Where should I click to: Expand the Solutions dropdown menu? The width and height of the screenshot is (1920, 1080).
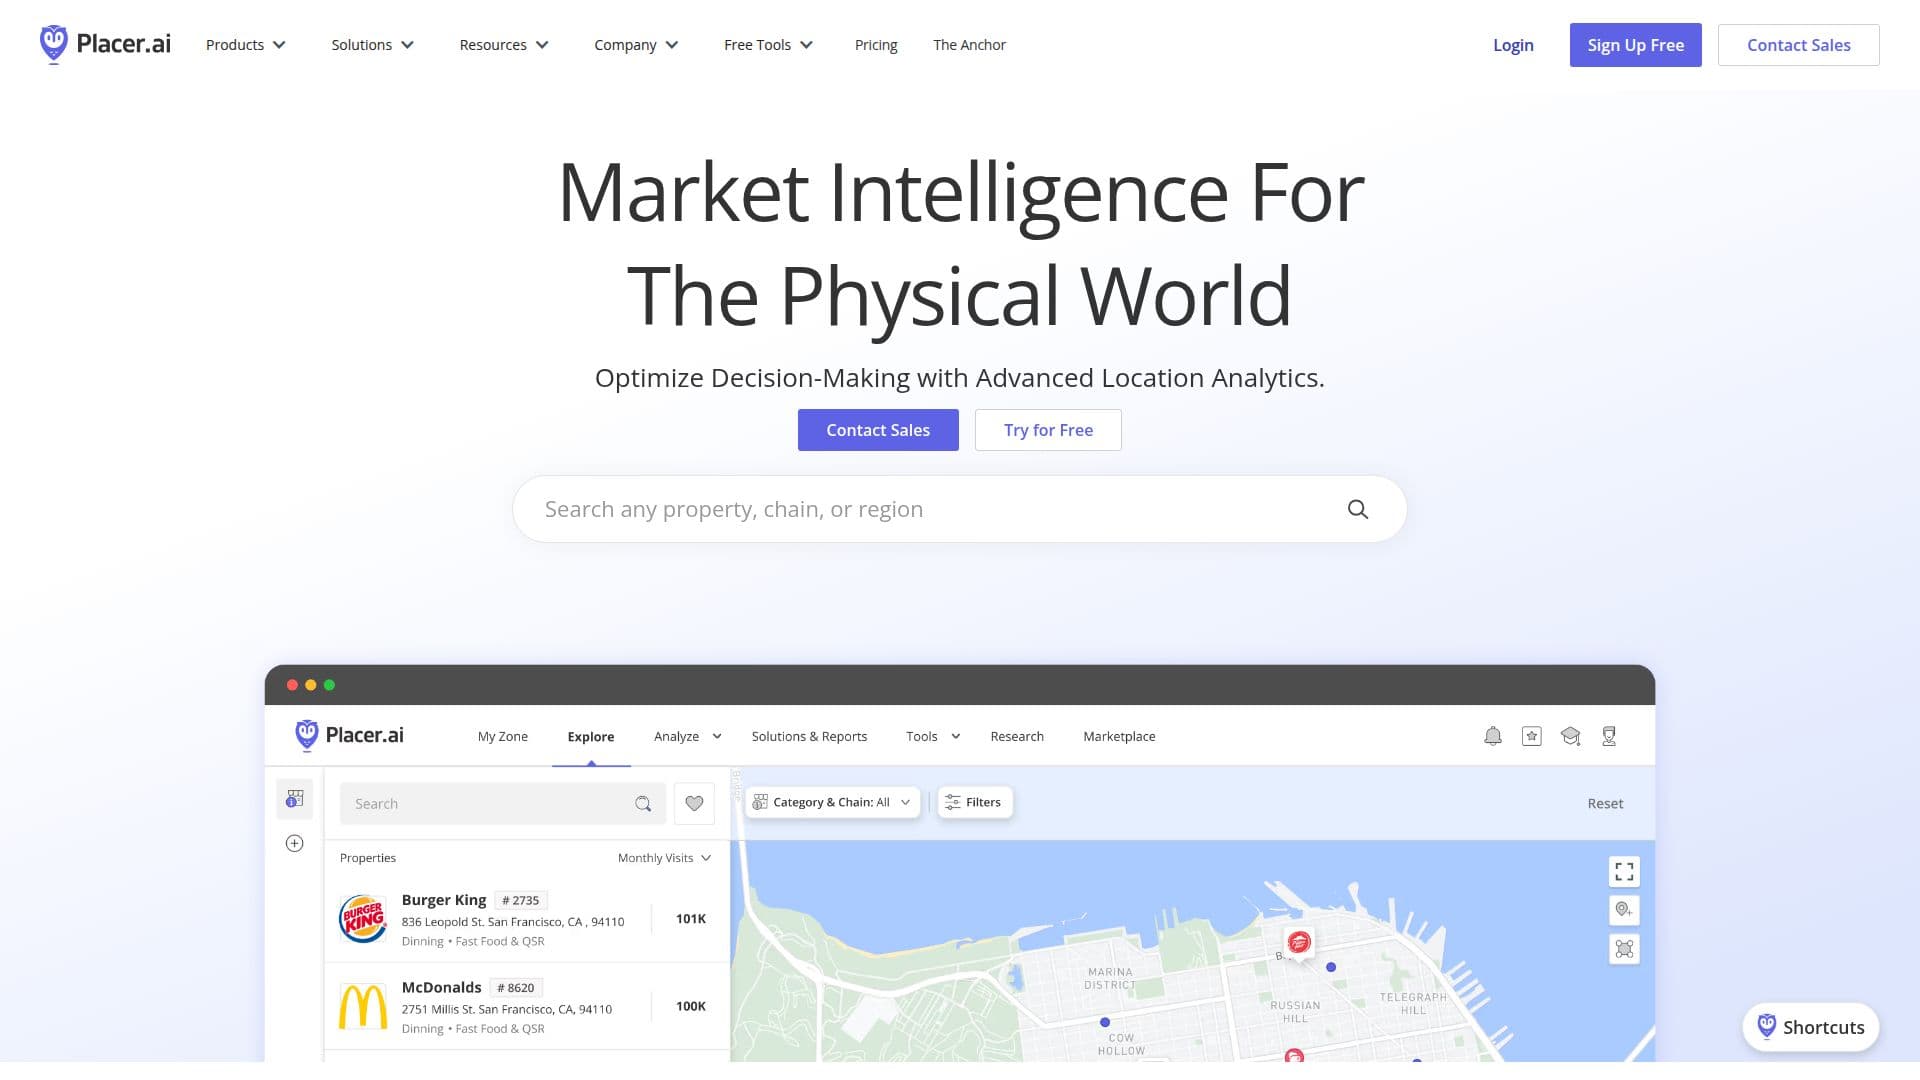(x=373, y=45)
